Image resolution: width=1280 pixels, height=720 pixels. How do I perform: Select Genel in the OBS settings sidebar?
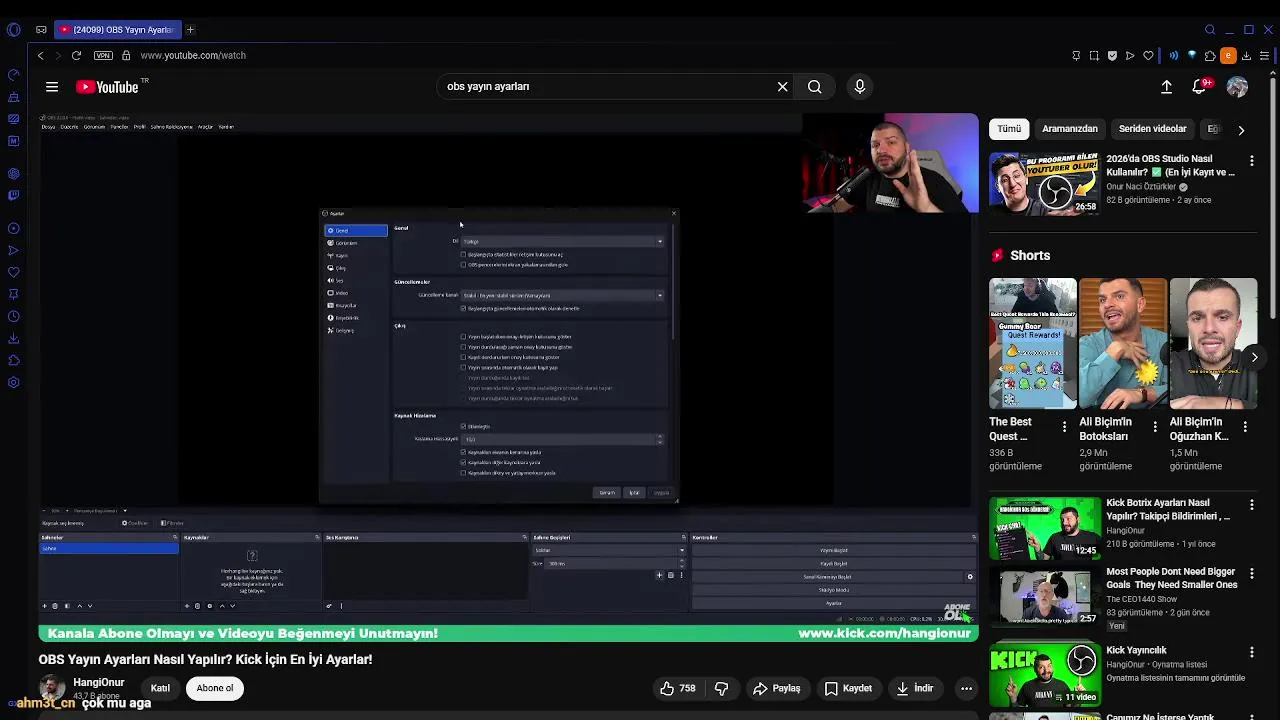[x=356, y=231]
